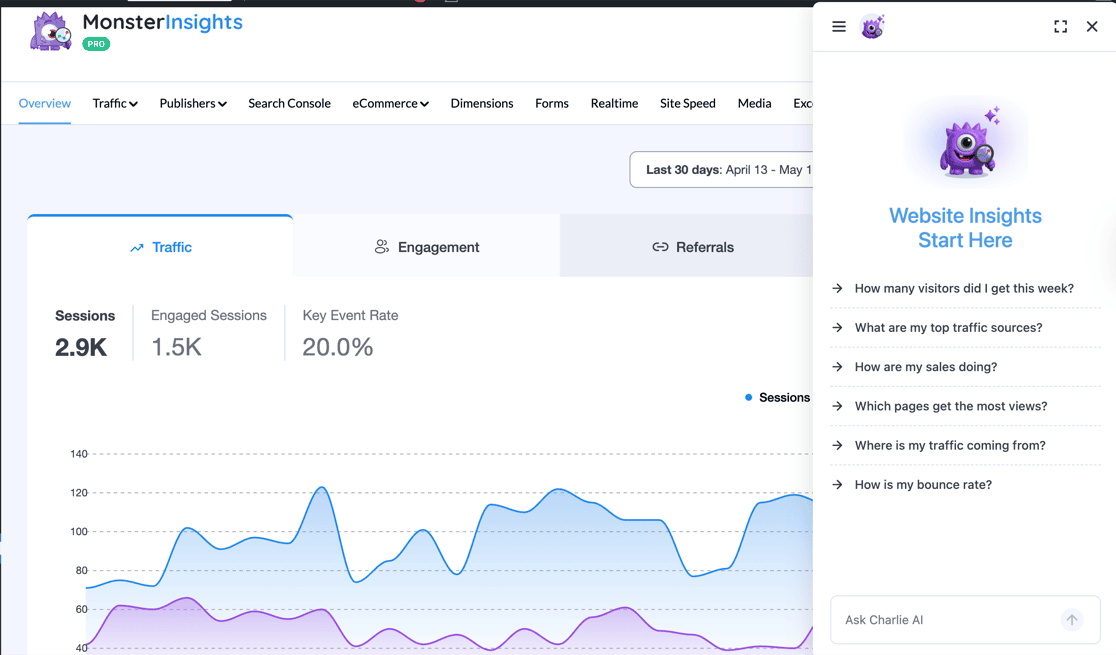Click the Engagement tab people icon
Viewport: 1116px width, 655px height.
point(381,247)
